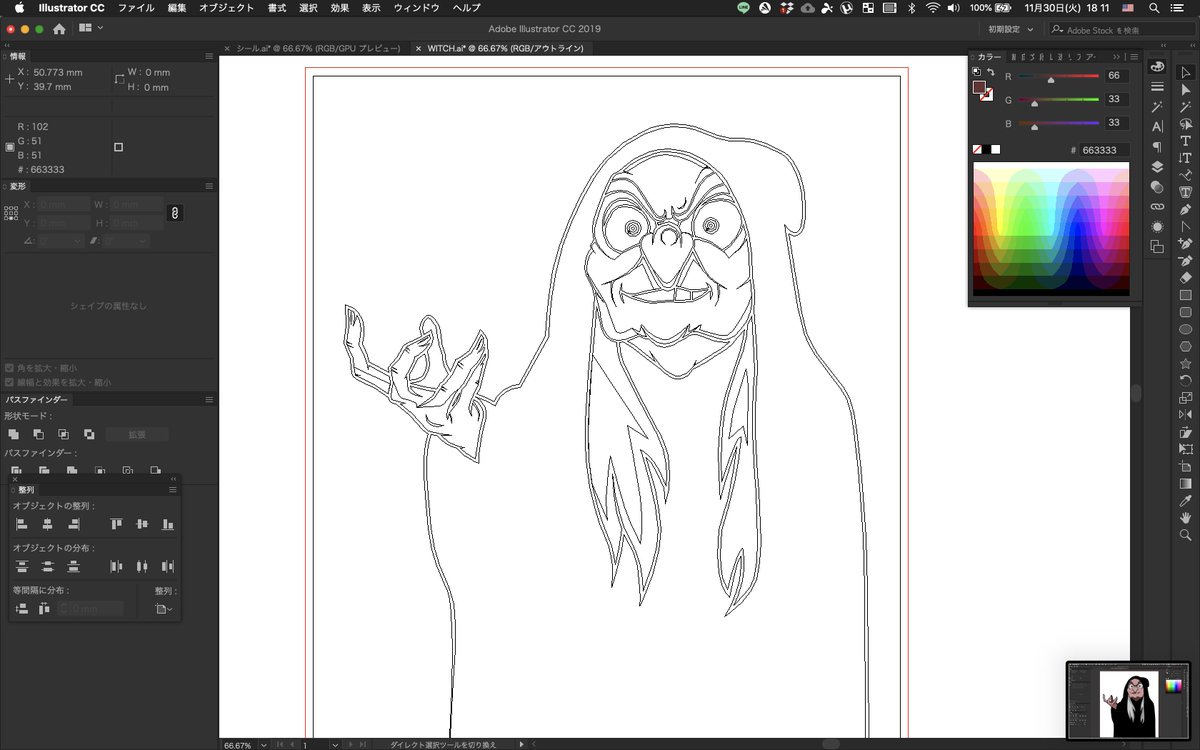Open the 変形 panel options menu

[209, 186]
